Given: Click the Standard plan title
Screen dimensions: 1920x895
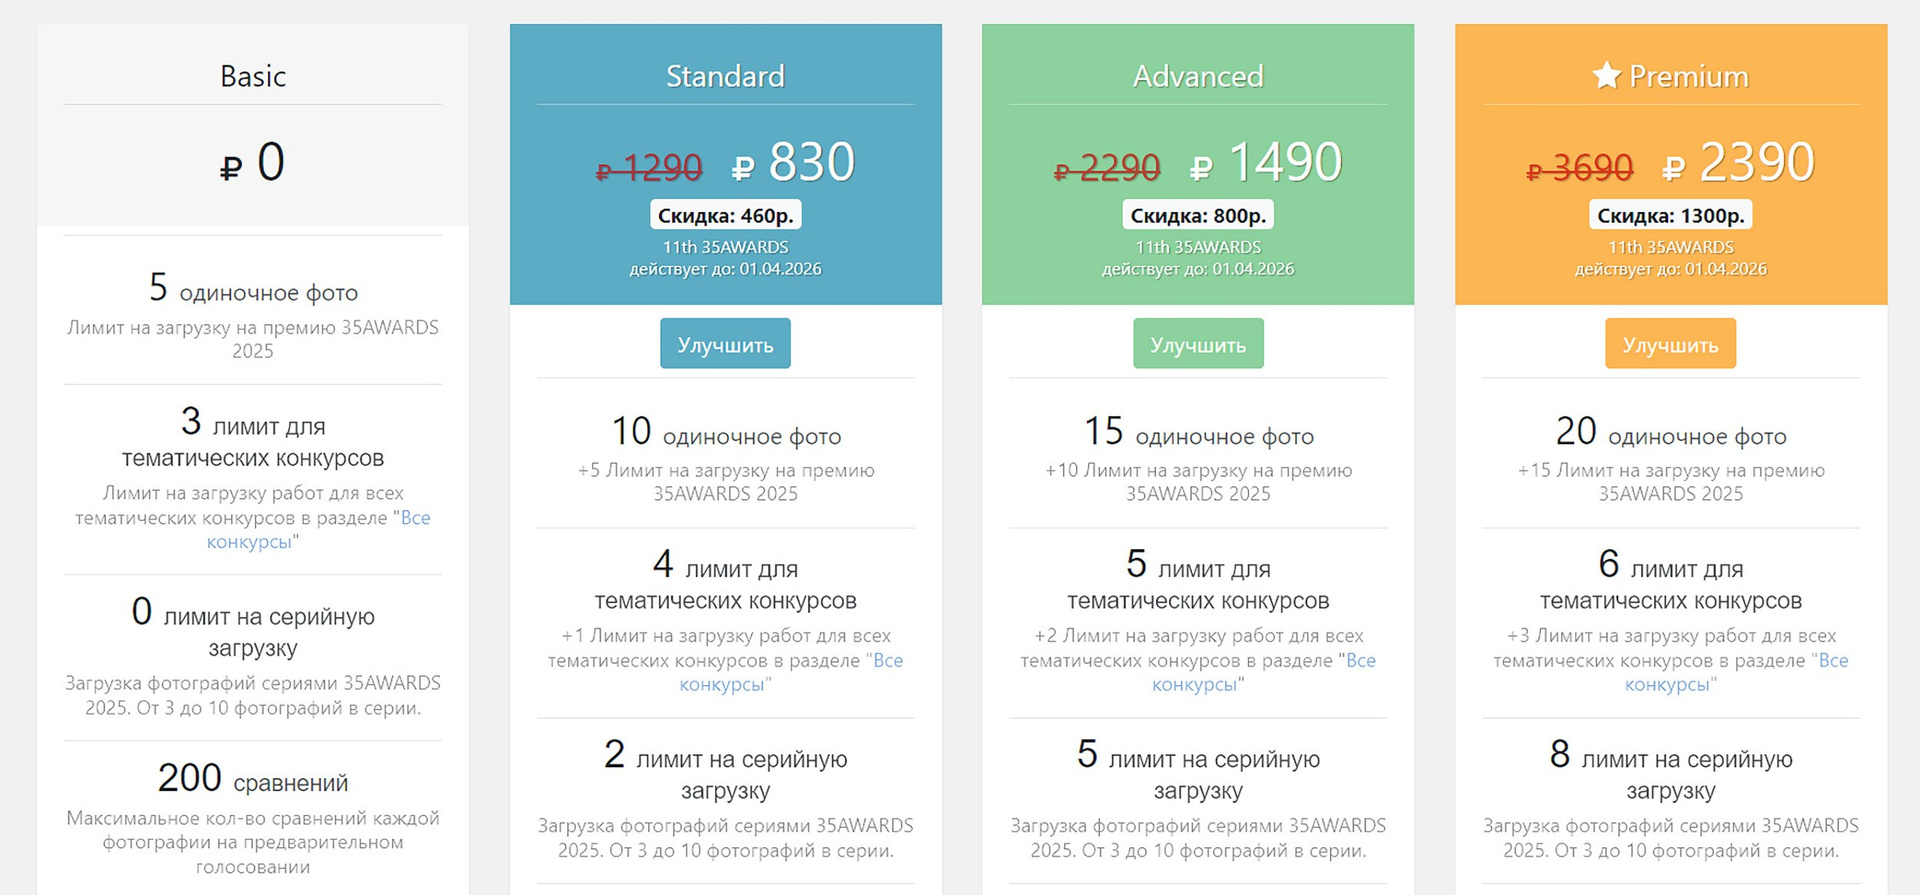Looking at the screenshot, I should [x=725, y=76].
